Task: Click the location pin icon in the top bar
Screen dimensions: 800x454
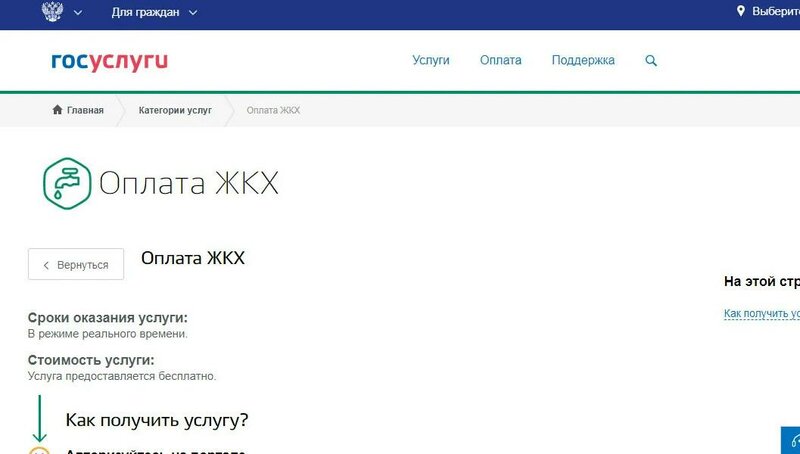Action: 741,11
